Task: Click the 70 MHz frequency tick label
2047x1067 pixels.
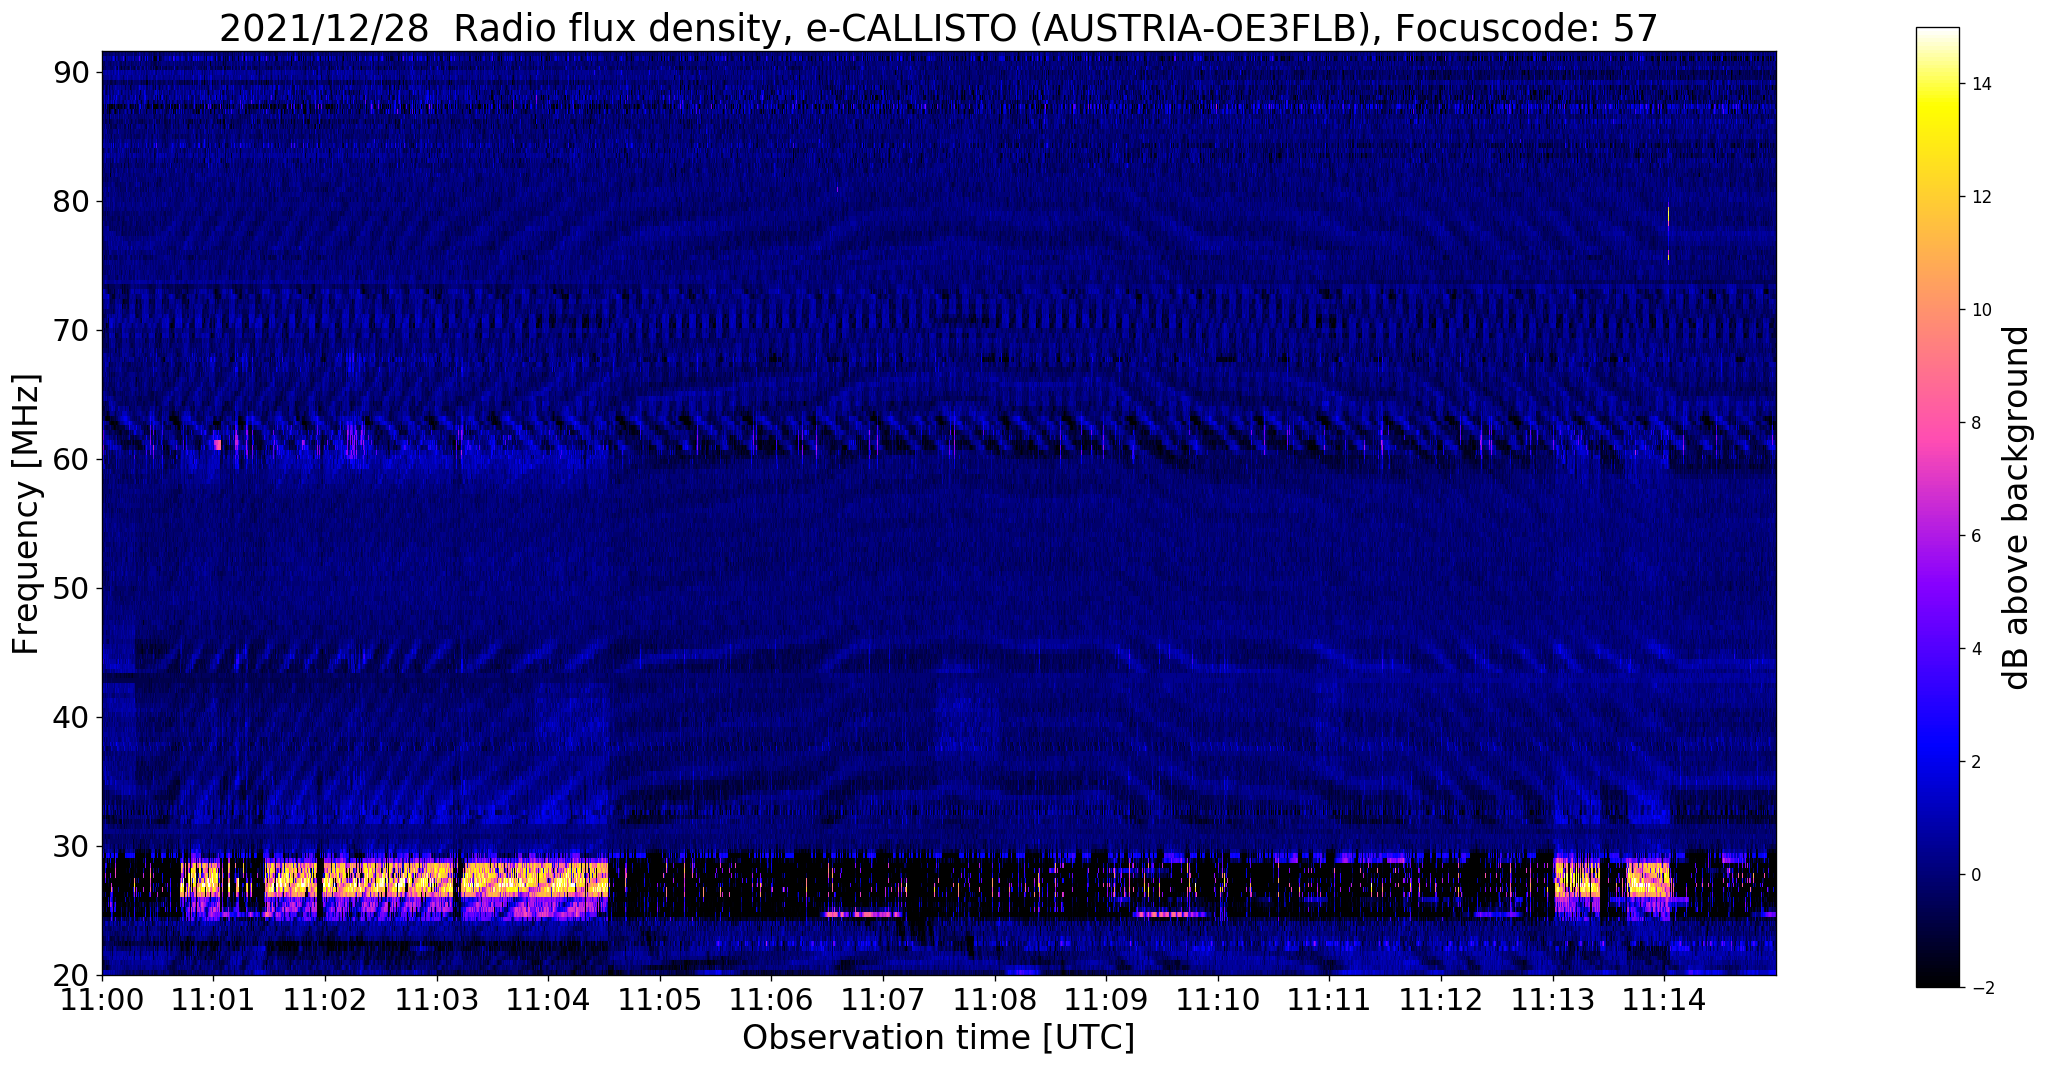Action: tap(71, 330)
